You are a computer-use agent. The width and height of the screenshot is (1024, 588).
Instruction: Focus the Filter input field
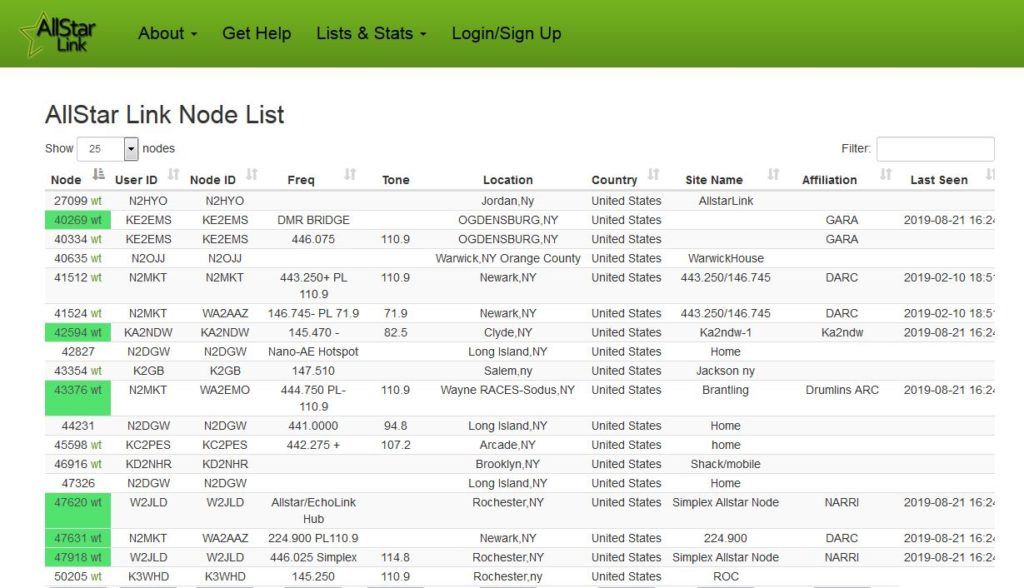(935, 149)
